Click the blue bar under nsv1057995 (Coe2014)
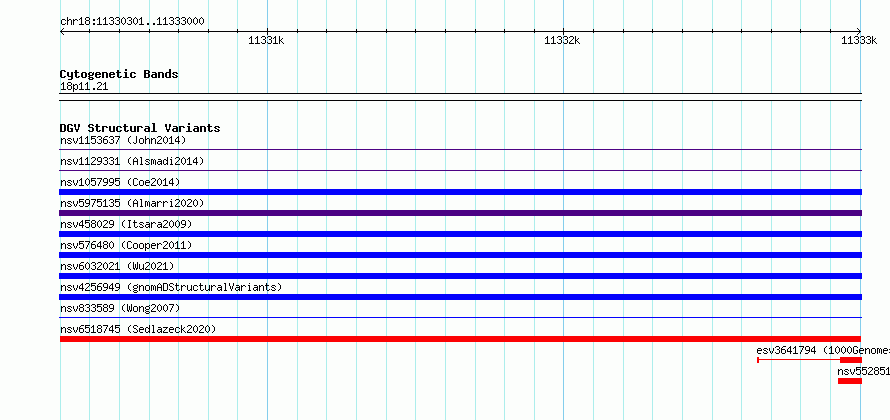 (x=460, y=192)
